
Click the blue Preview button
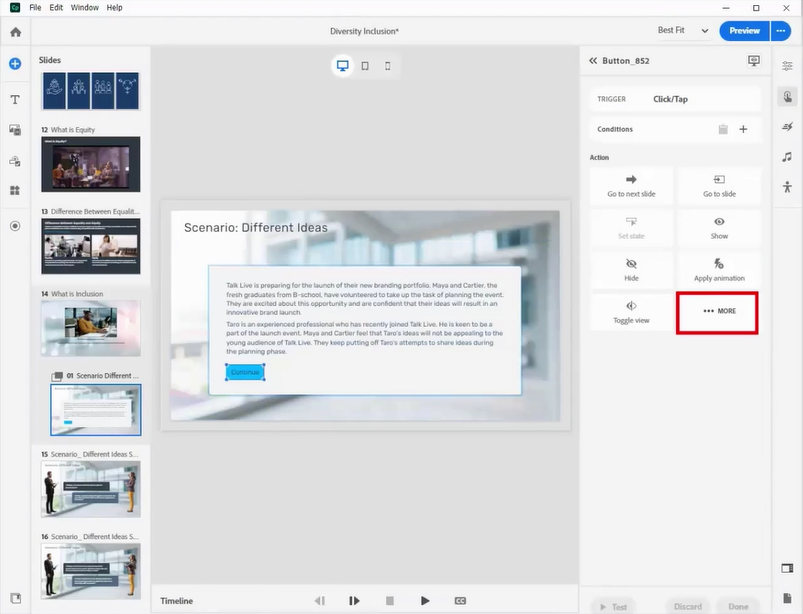744,31
